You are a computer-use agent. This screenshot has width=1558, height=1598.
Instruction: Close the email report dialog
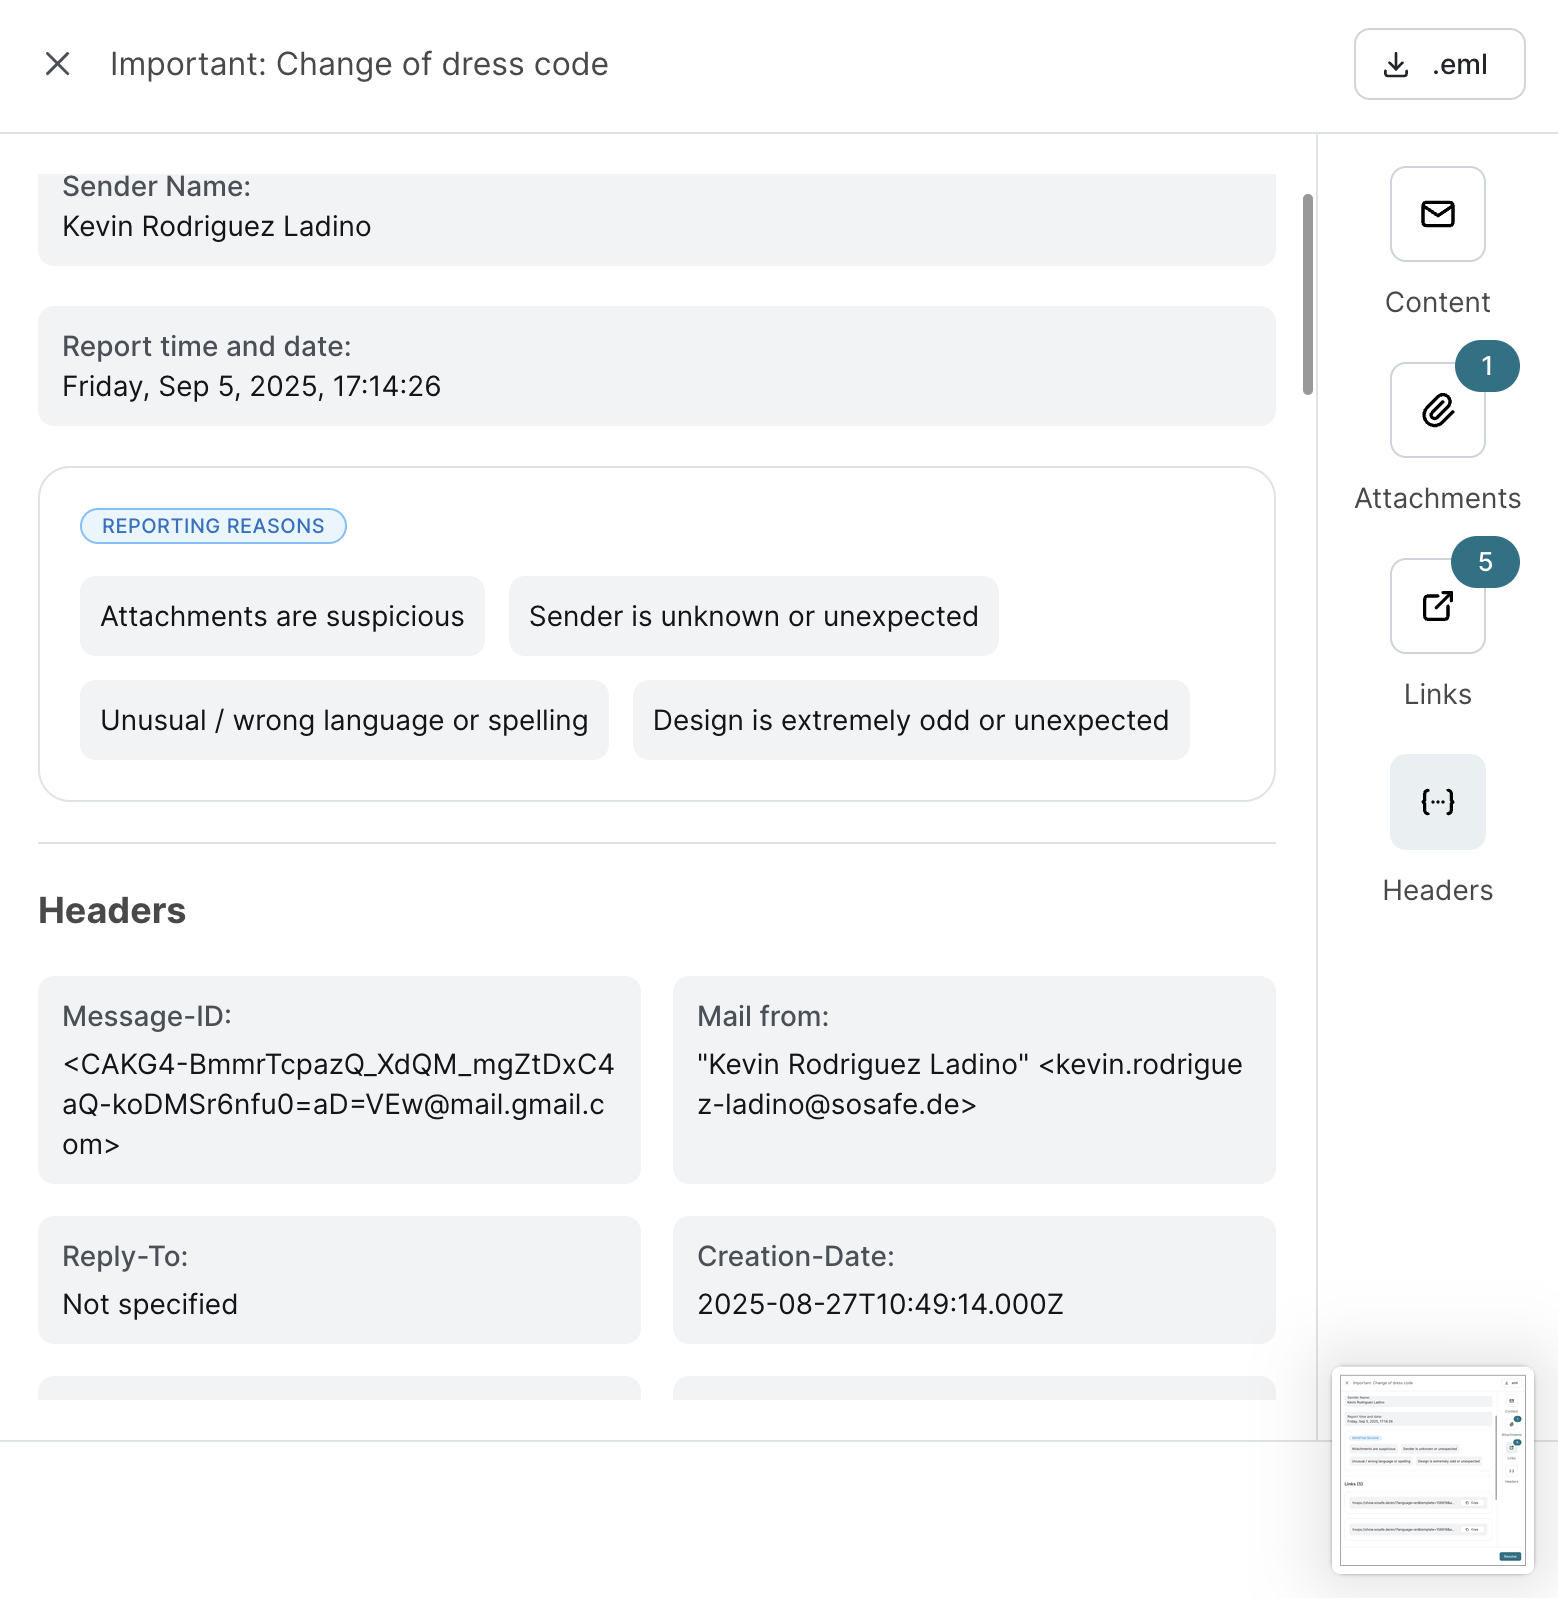[58, 64]
